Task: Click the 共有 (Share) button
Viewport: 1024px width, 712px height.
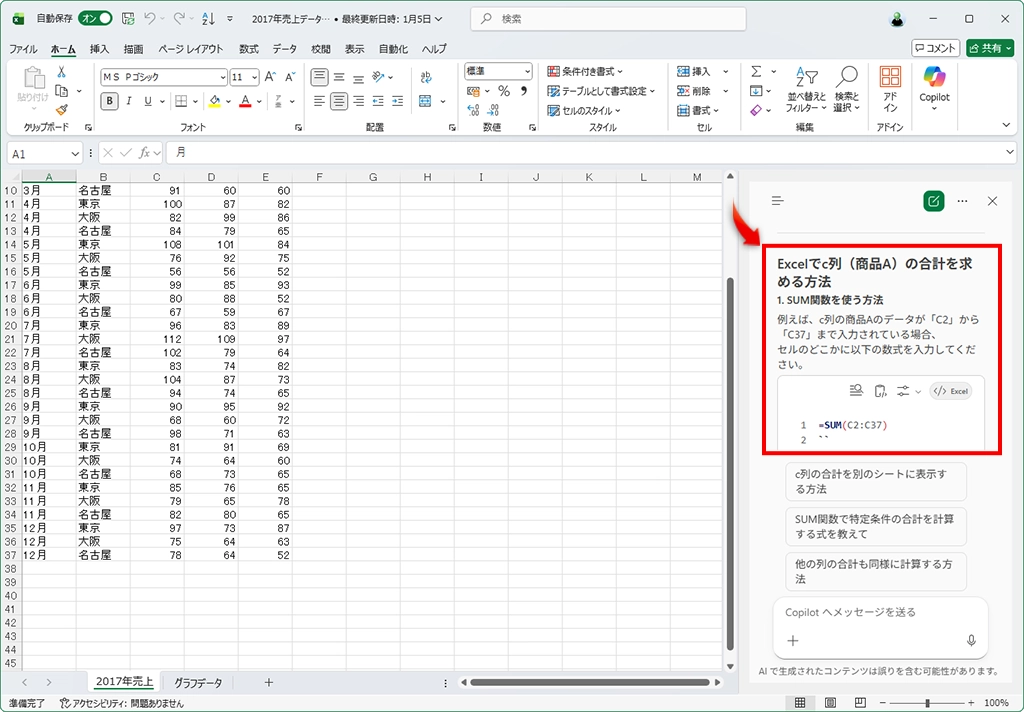Action: 989,48
